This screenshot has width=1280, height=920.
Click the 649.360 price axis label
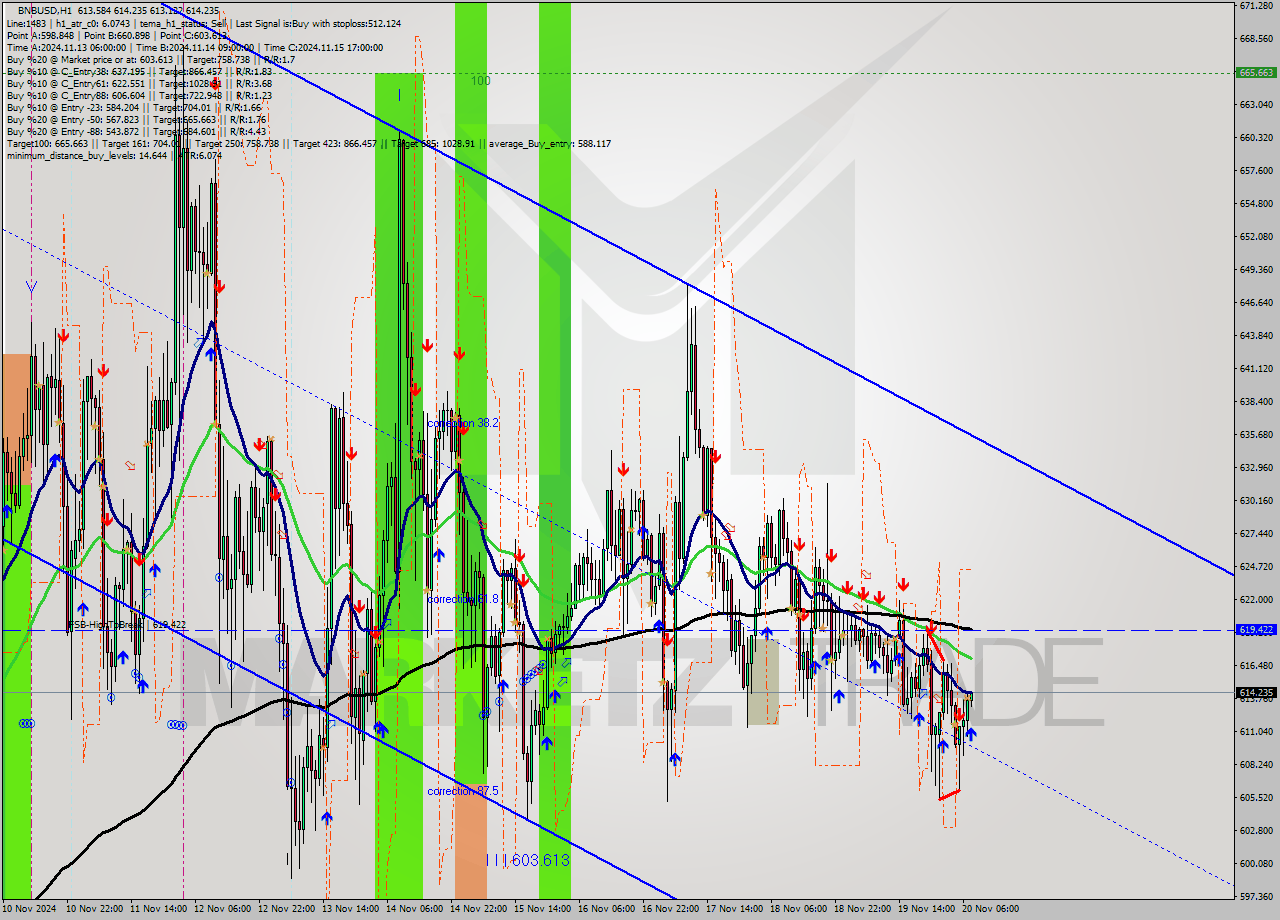point(1256,269)
